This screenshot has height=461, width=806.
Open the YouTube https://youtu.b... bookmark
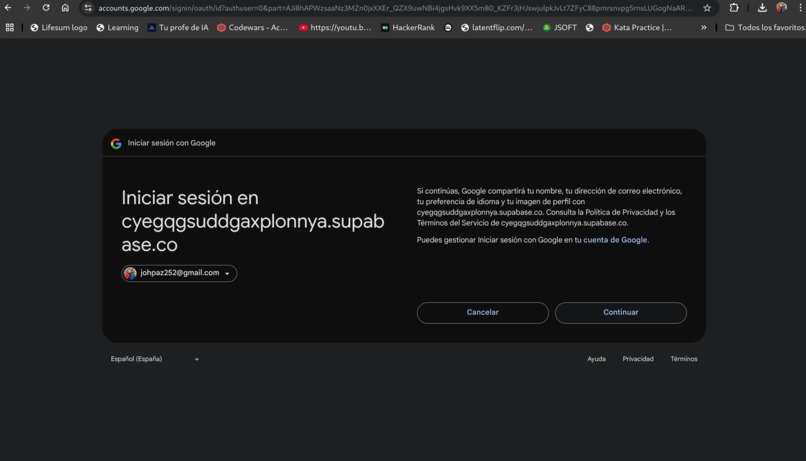click(335, 28)
